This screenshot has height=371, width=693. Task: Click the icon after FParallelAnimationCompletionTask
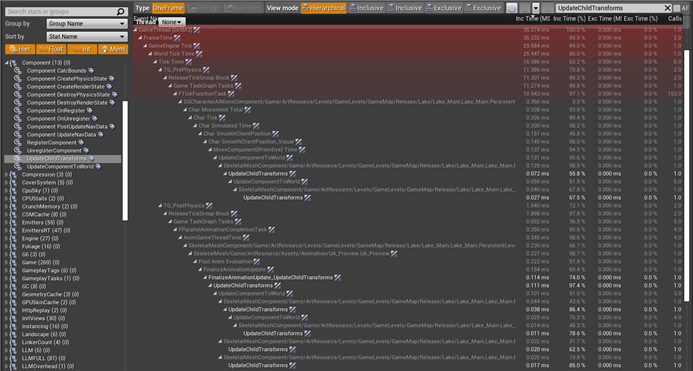271,229
